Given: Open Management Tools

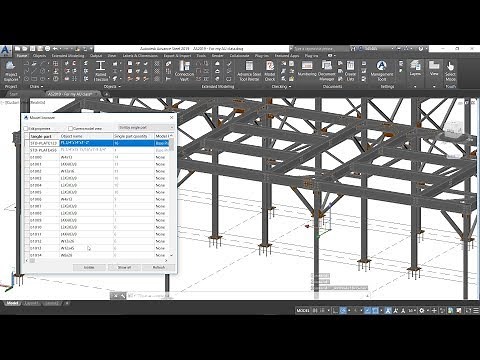Looking at the screenshot, I should point(382,71).
